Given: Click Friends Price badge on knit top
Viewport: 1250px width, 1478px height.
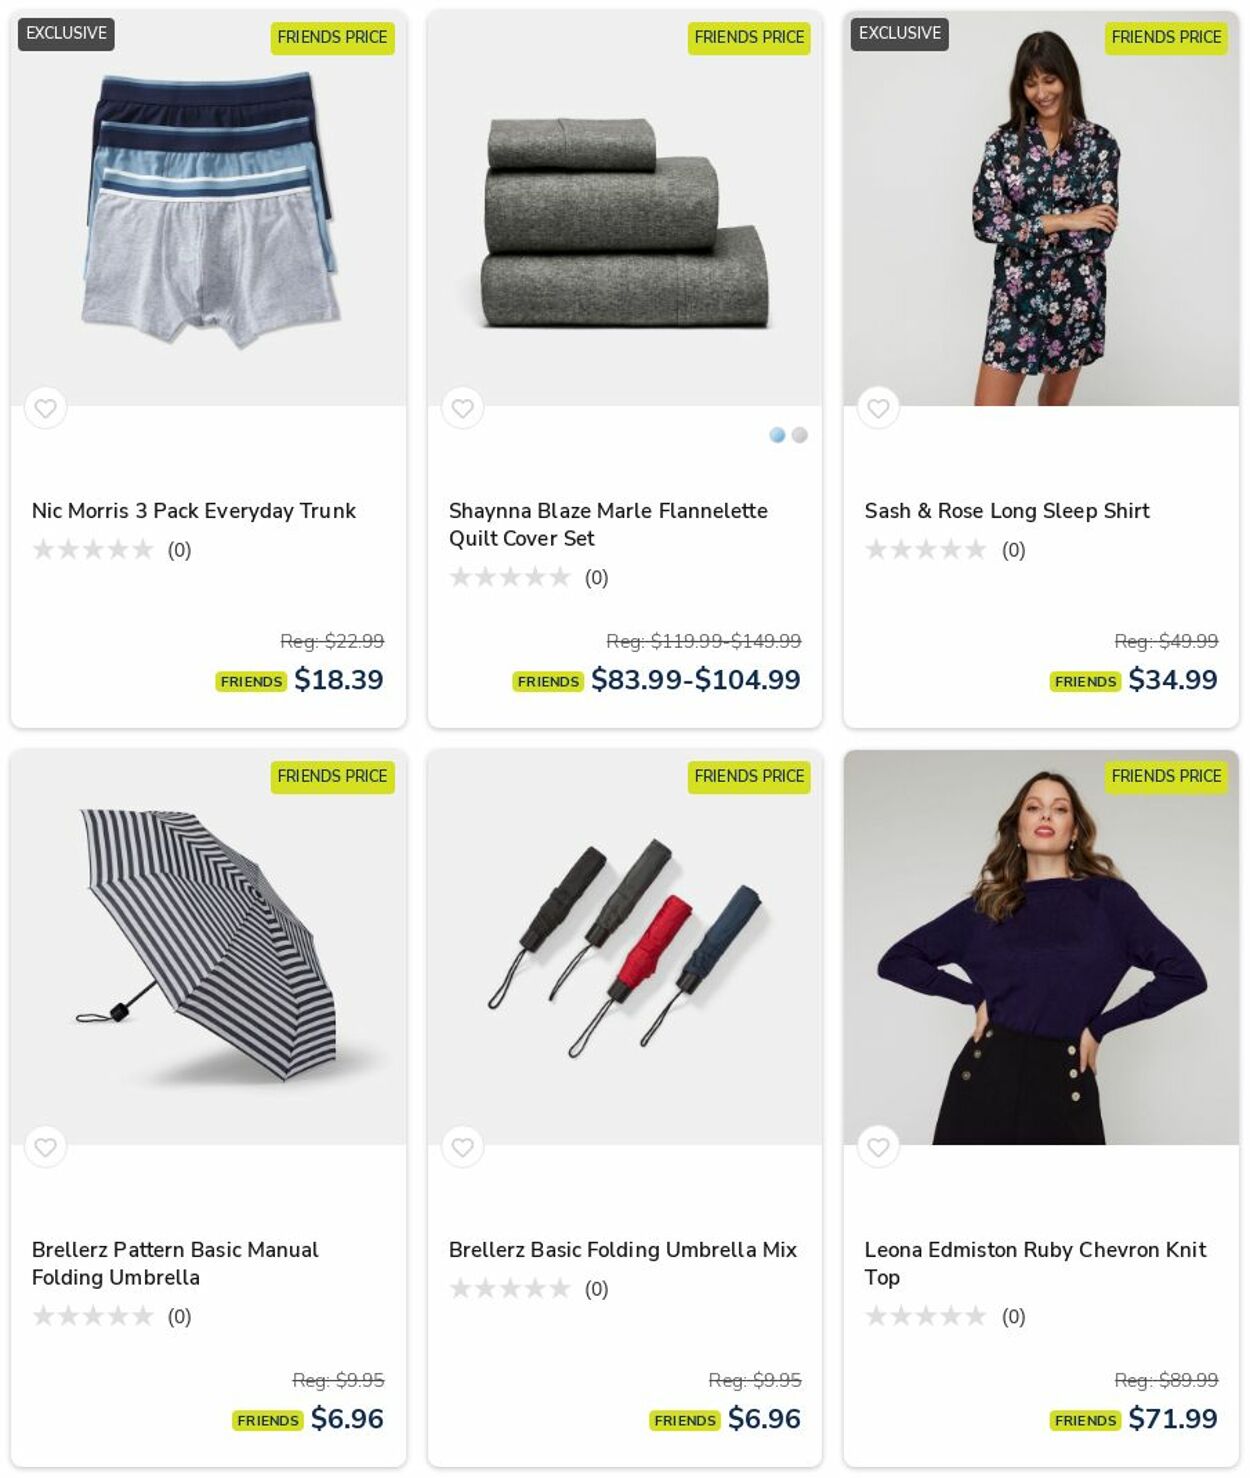Looking at the screenshot, I should [x=1166, y=776].
